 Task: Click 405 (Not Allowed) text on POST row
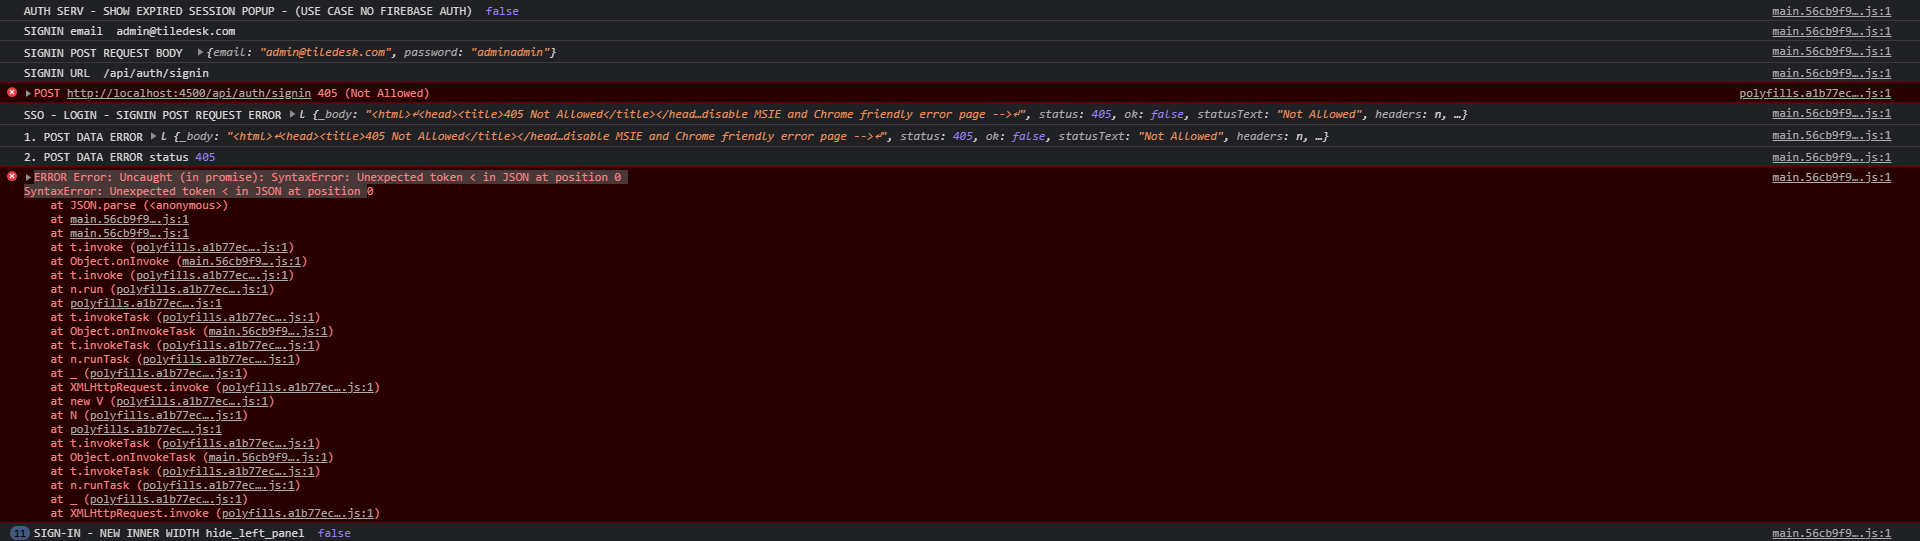pyautogui.click(x=373, y=93)
